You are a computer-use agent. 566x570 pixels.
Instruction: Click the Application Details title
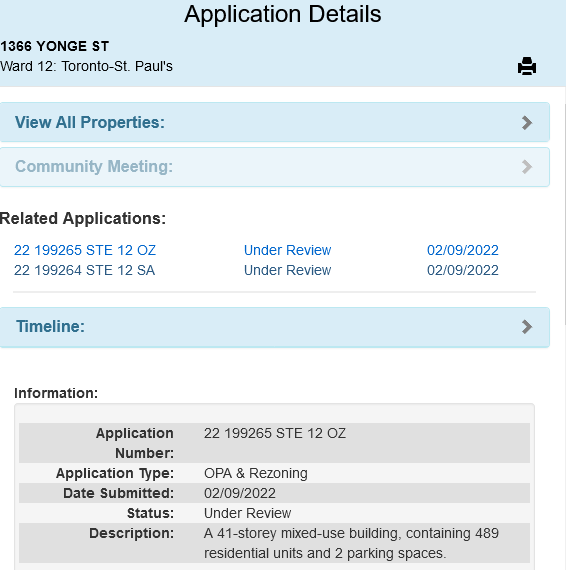pyautogui.click(x=282, y=14)
